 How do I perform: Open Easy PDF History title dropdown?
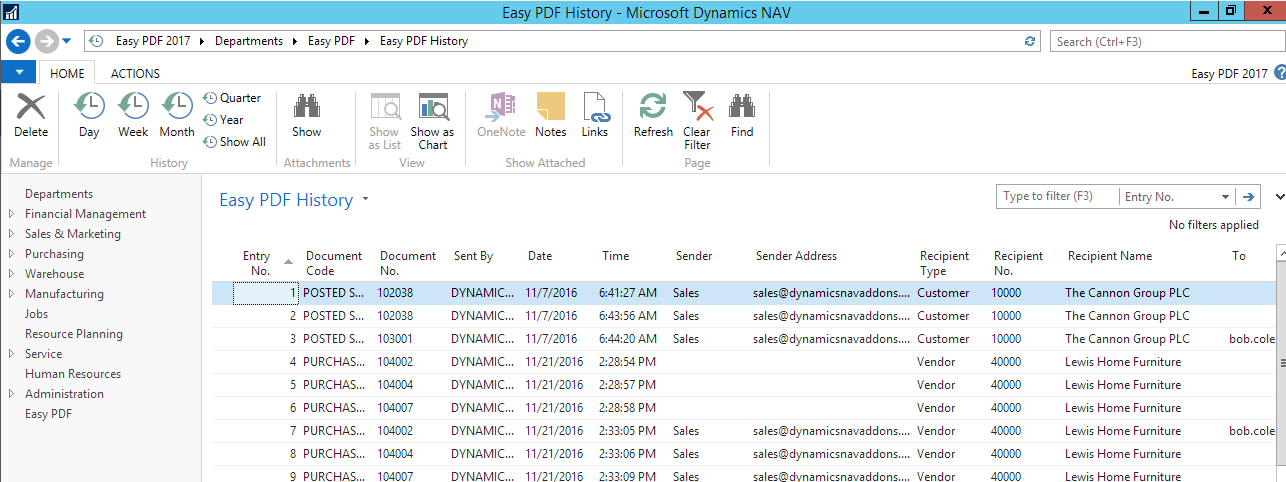pos(366,199)
